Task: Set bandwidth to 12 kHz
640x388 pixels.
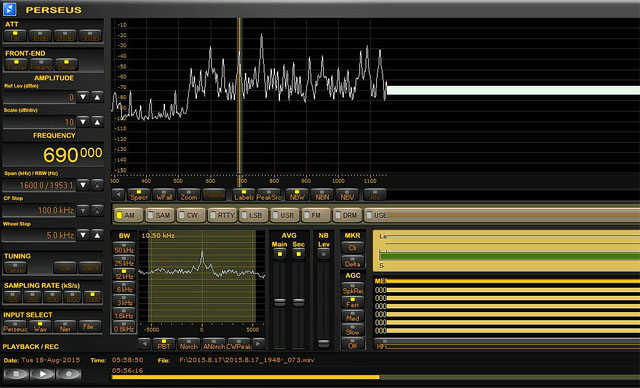Action: click(124, 274)
